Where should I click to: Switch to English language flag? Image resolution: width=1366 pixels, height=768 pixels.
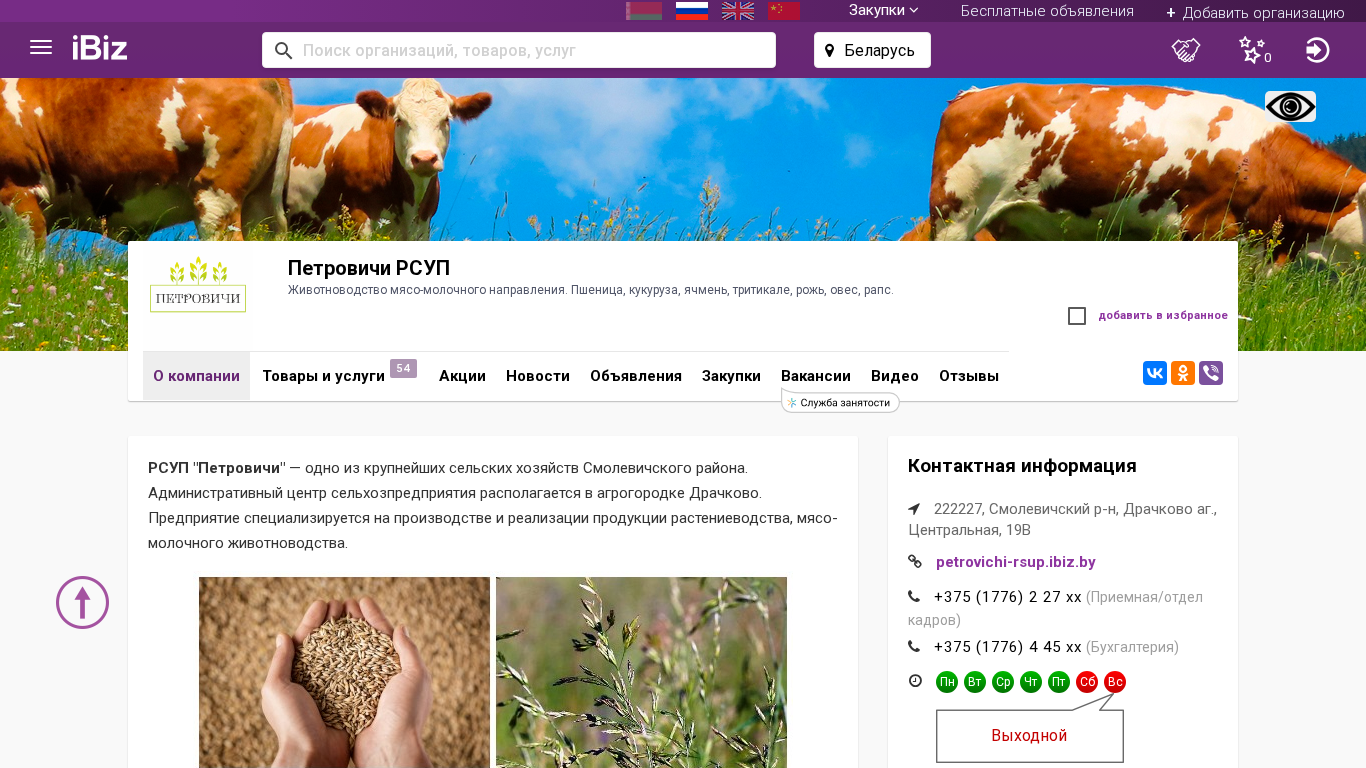[x=738, y=11]
